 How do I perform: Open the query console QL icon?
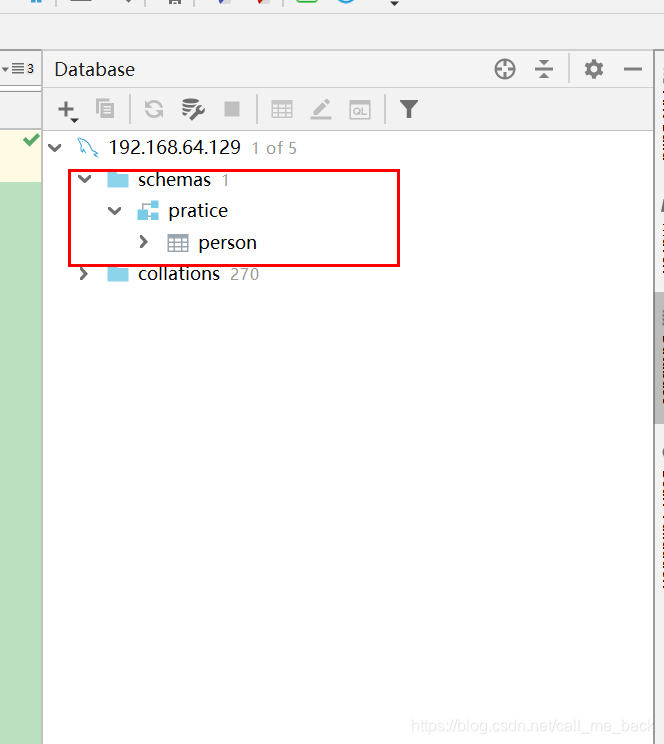(360, 110)
